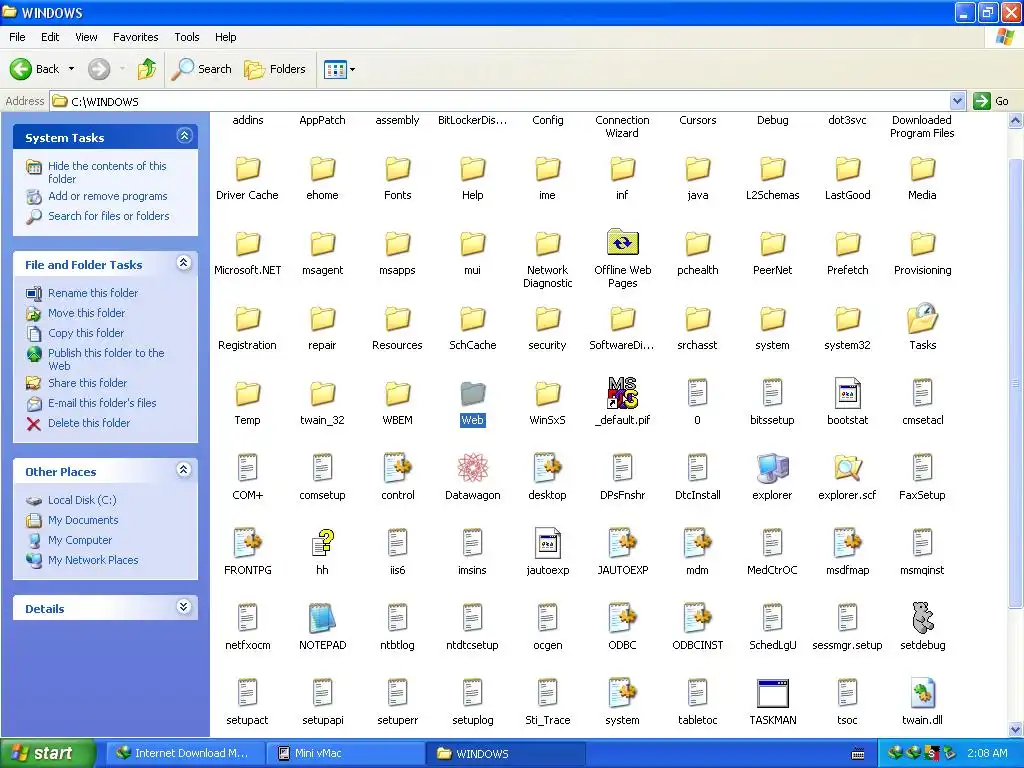Image resolution: width=1024 pixels, height=768 pixels.
Task: Select the Offline Web Pages folder icon
Action: coord(622,242)
